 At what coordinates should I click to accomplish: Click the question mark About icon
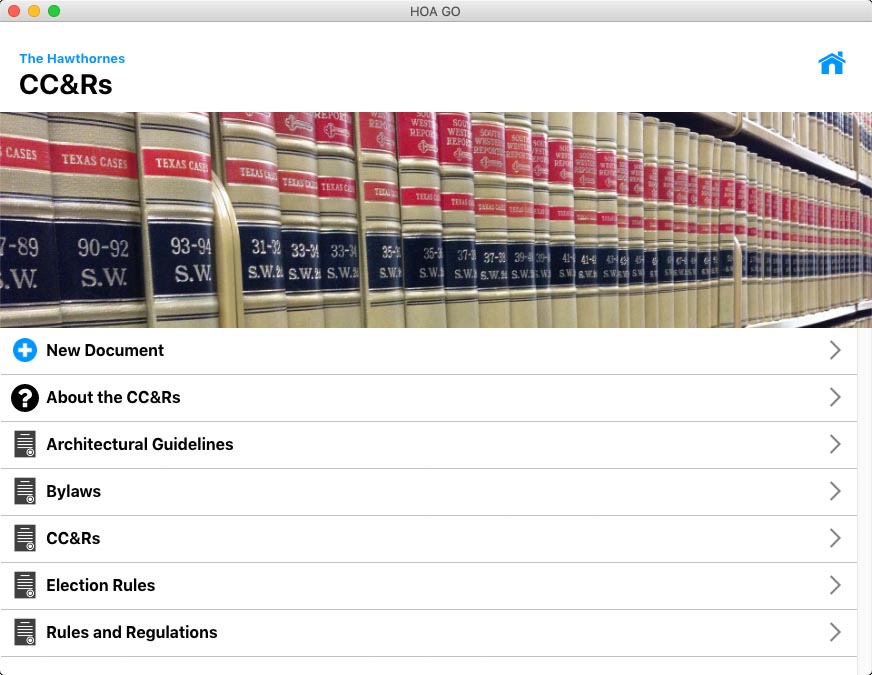(x=25, y=397)
